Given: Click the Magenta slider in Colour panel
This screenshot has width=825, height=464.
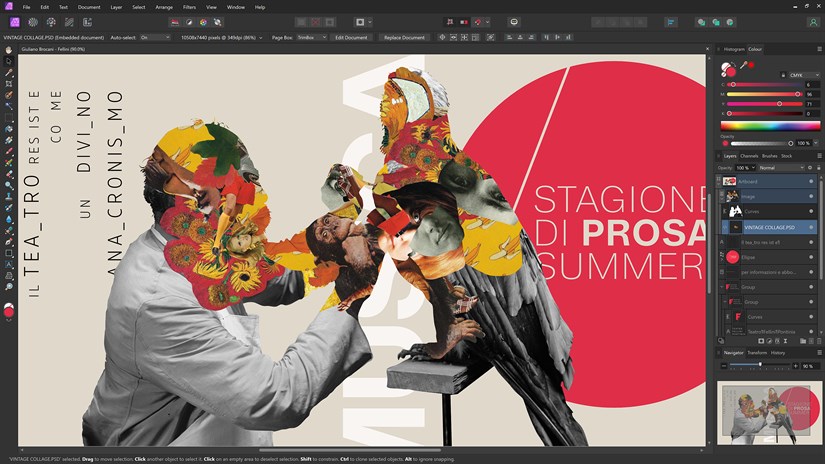Looking at the screenshot, I should 764,94.
